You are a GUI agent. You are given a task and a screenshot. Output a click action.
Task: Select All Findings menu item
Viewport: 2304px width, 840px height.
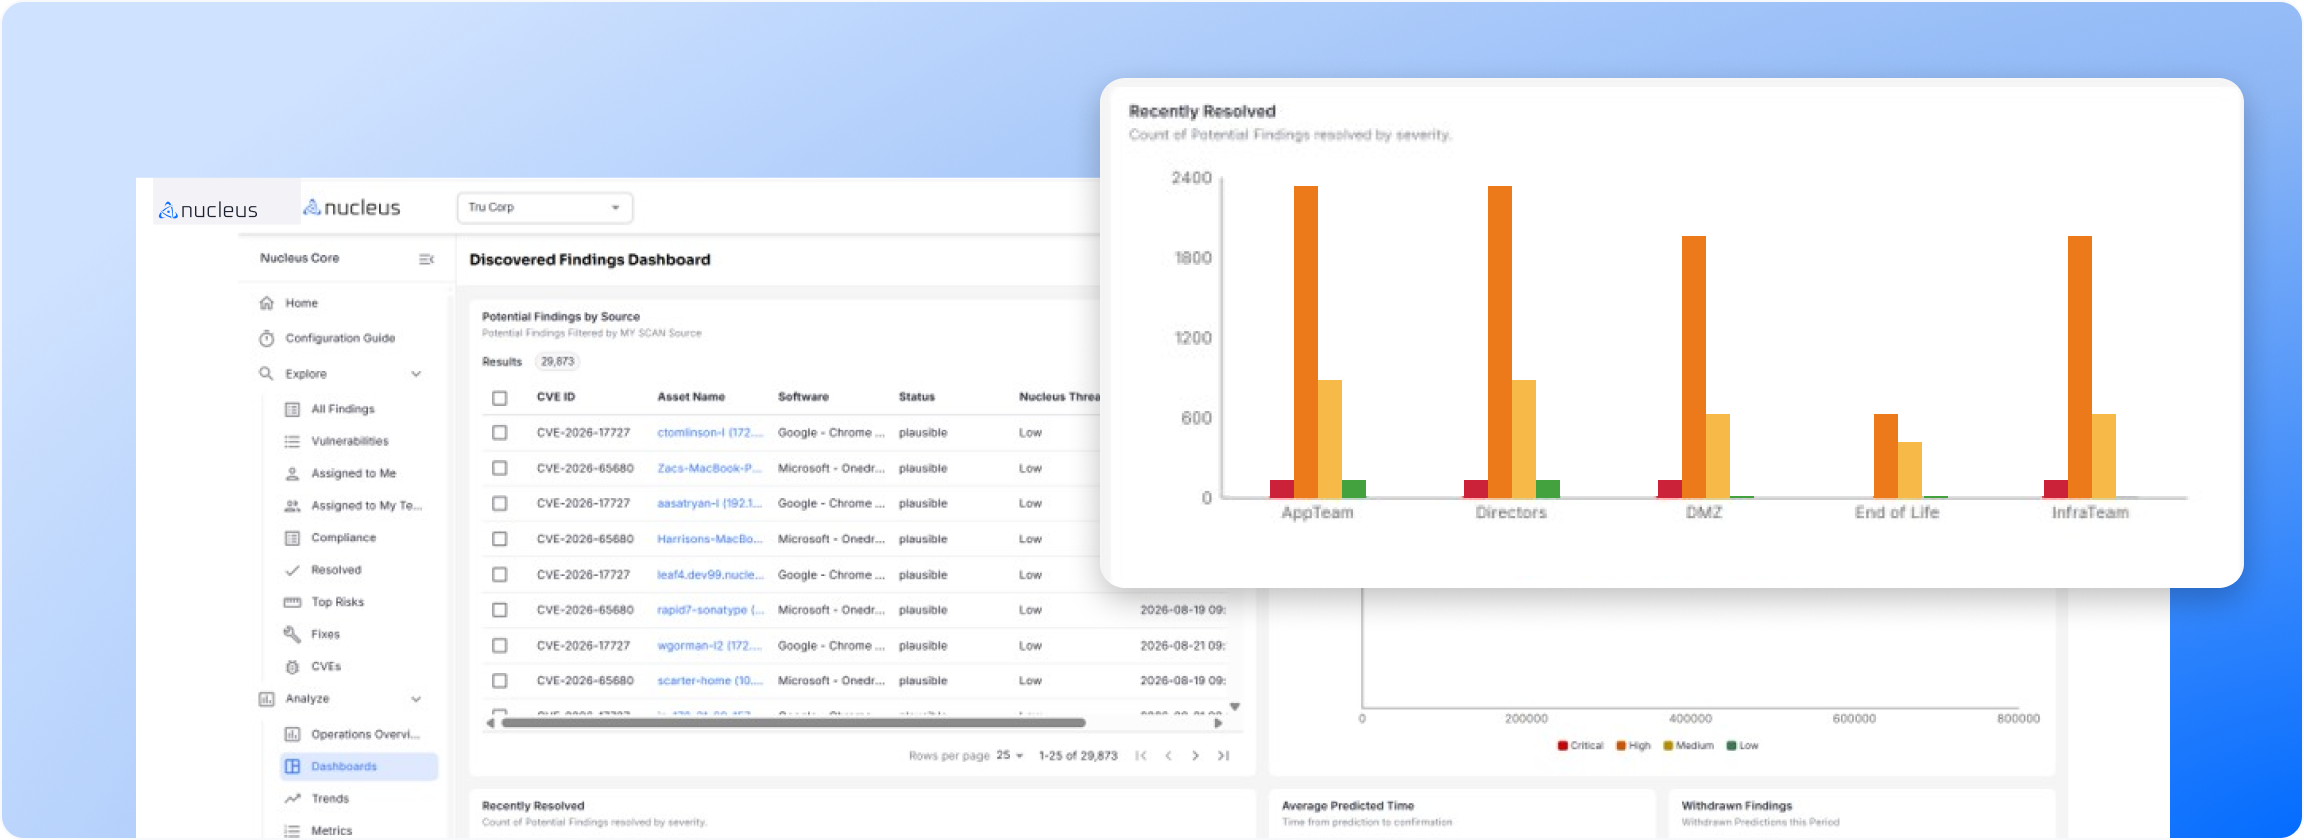(x=343, y=409)
